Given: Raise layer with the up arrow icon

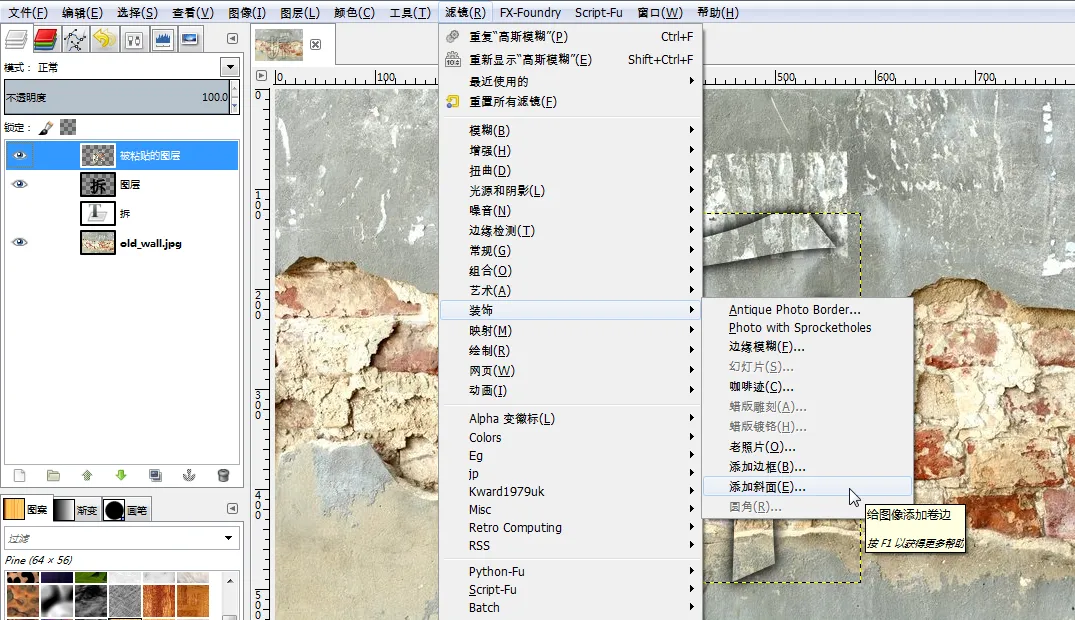Looking at the screenshot, I should 87,475.
